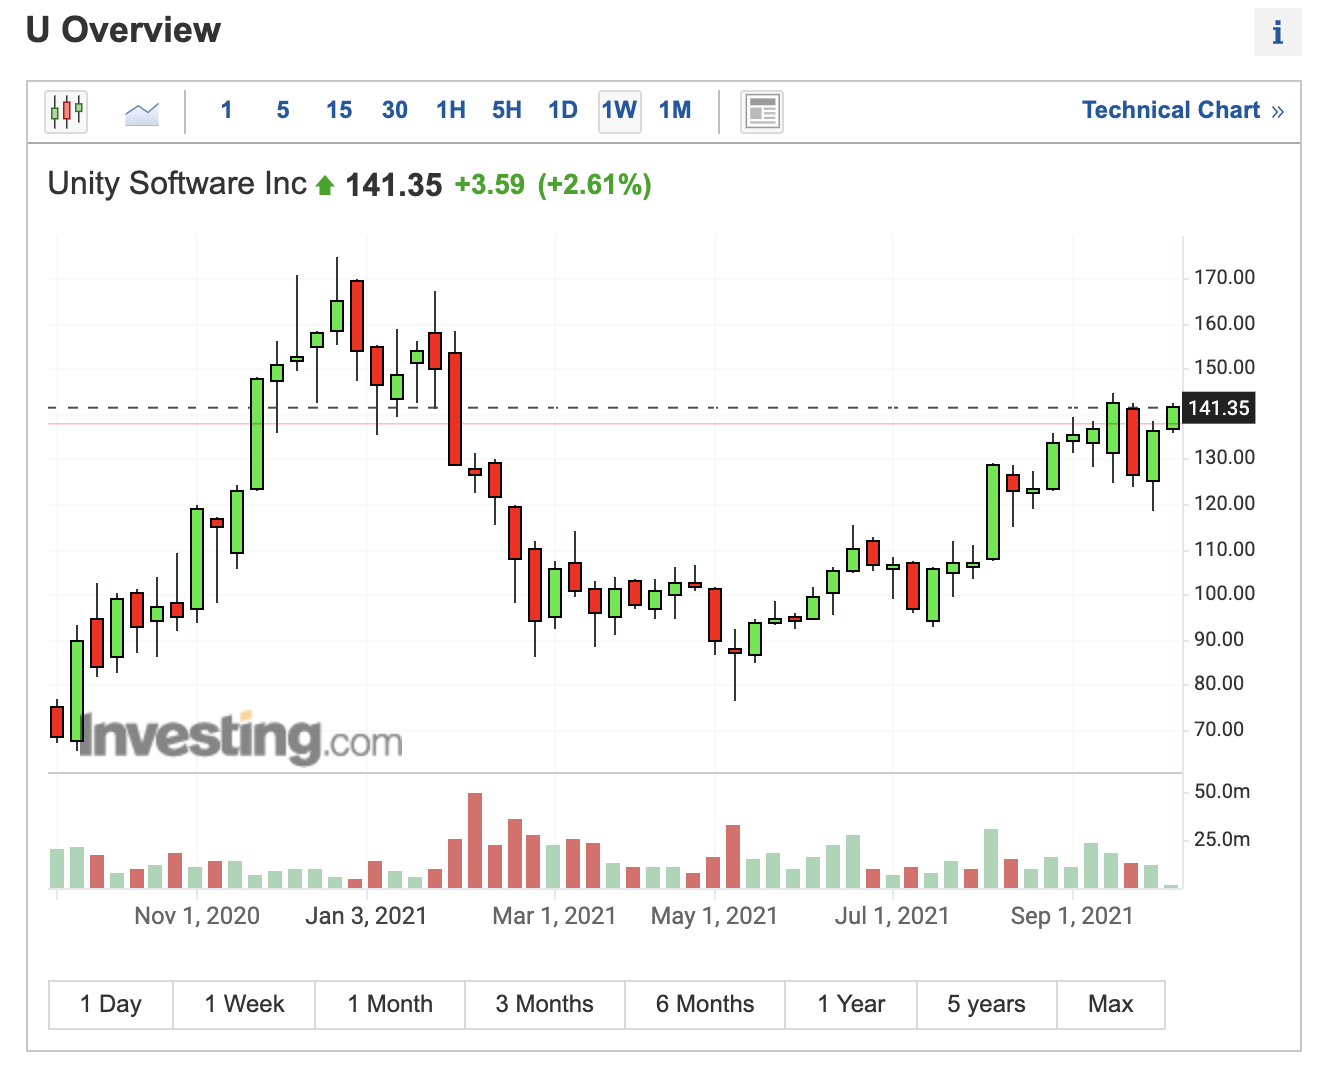Image resolution: width=1336 pixels, height=1092 pixels.
Task: Click the Jul 1, 2021 date label
Action: (892, 916)
